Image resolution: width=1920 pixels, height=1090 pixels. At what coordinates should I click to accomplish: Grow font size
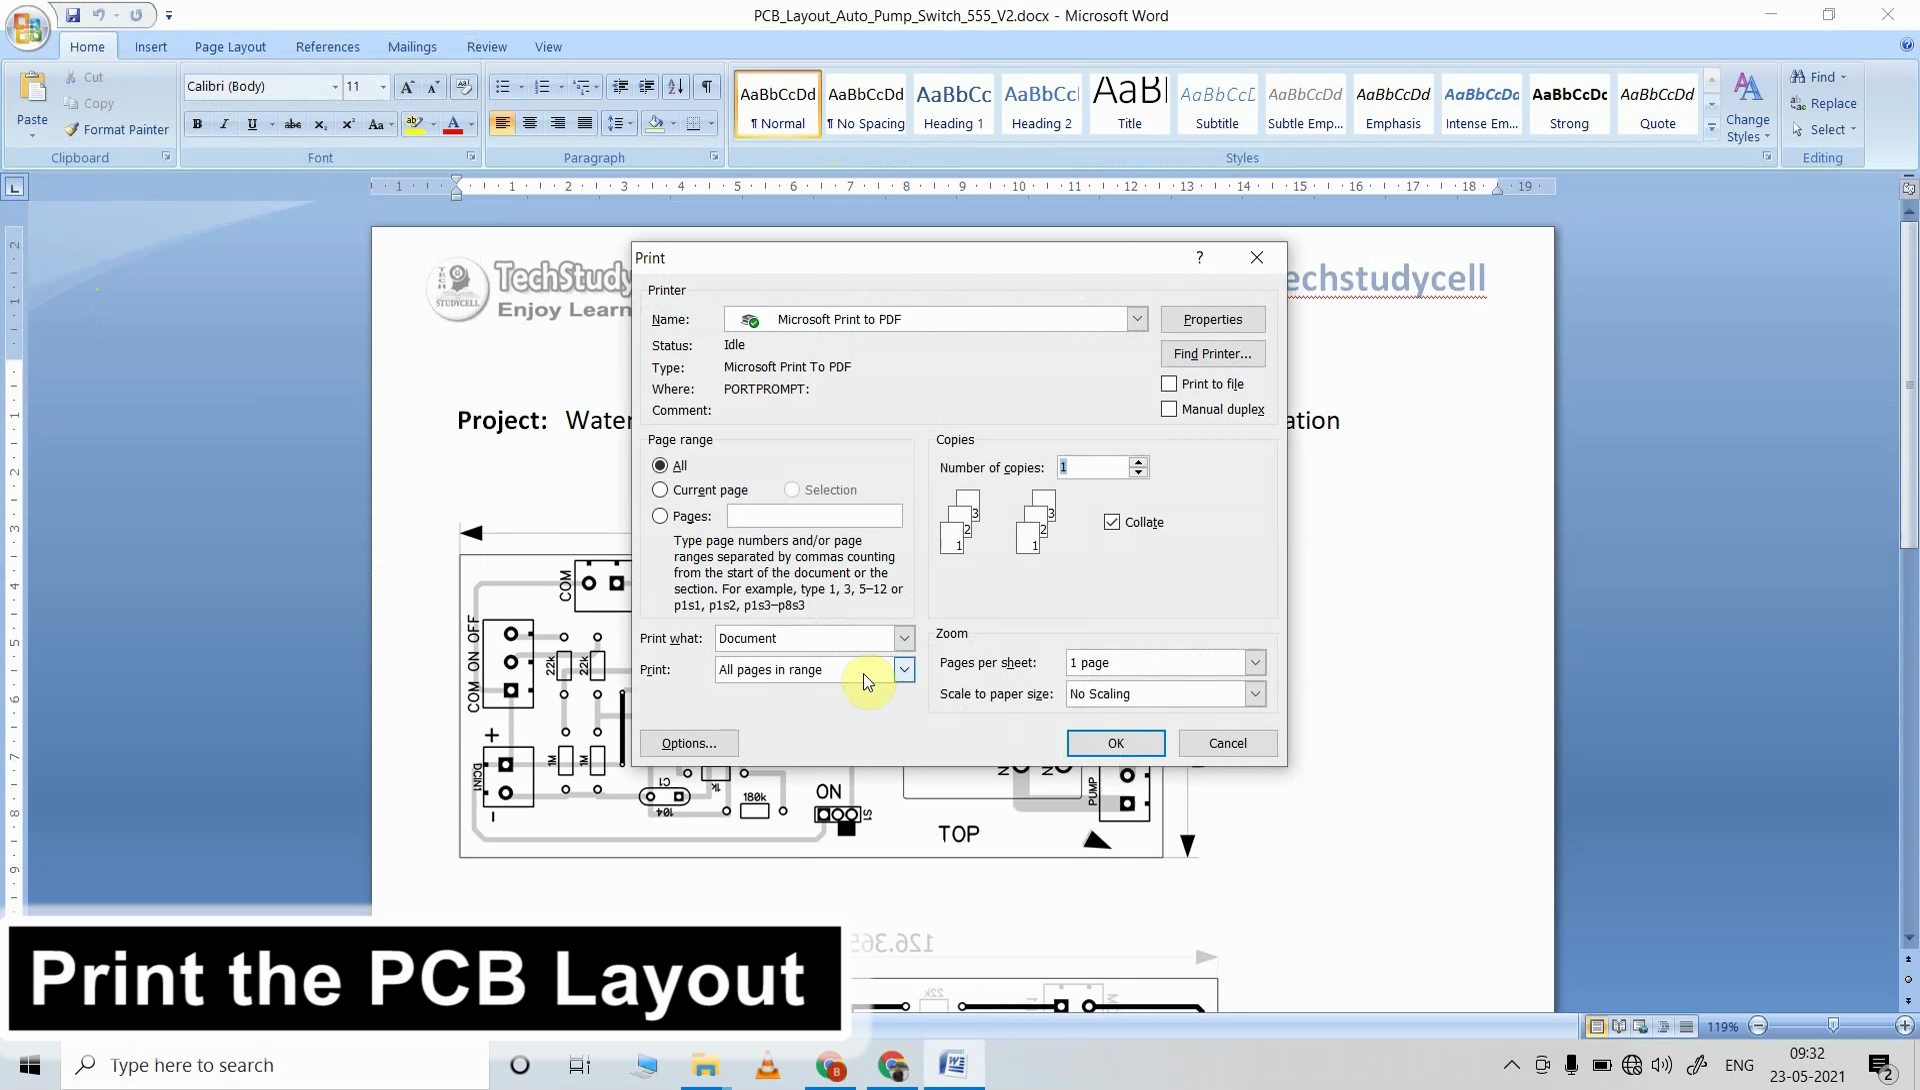407,87
